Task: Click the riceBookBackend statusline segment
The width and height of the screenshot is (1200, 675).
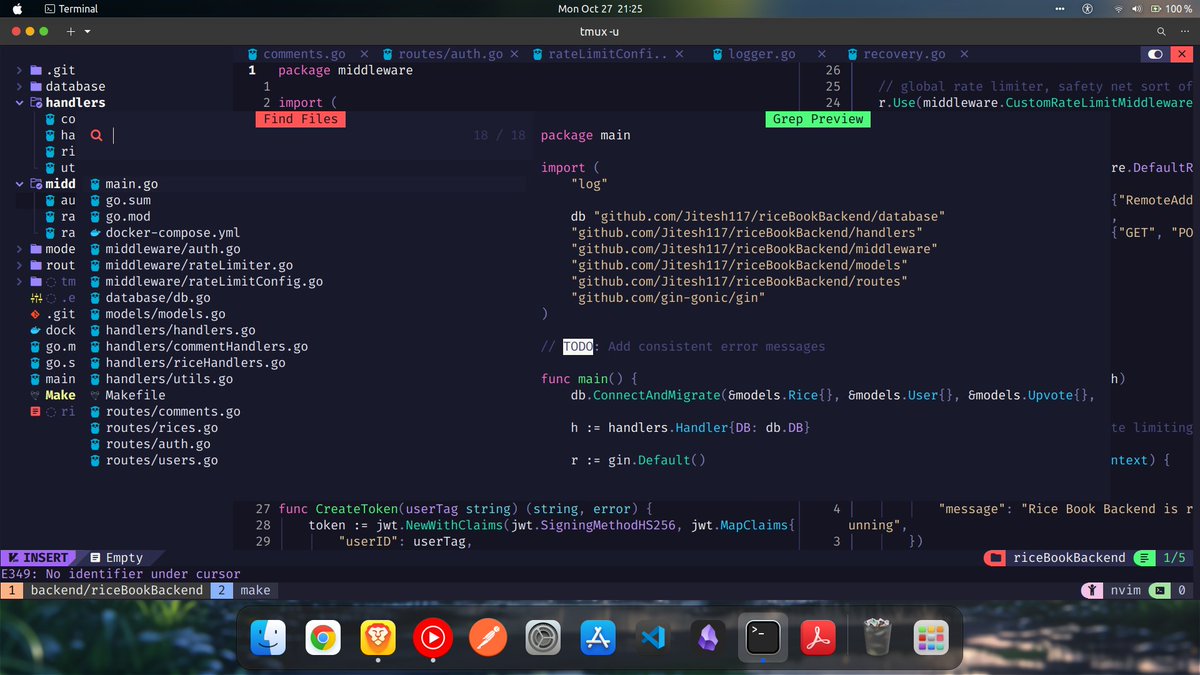Action: tap(1058, 558)
